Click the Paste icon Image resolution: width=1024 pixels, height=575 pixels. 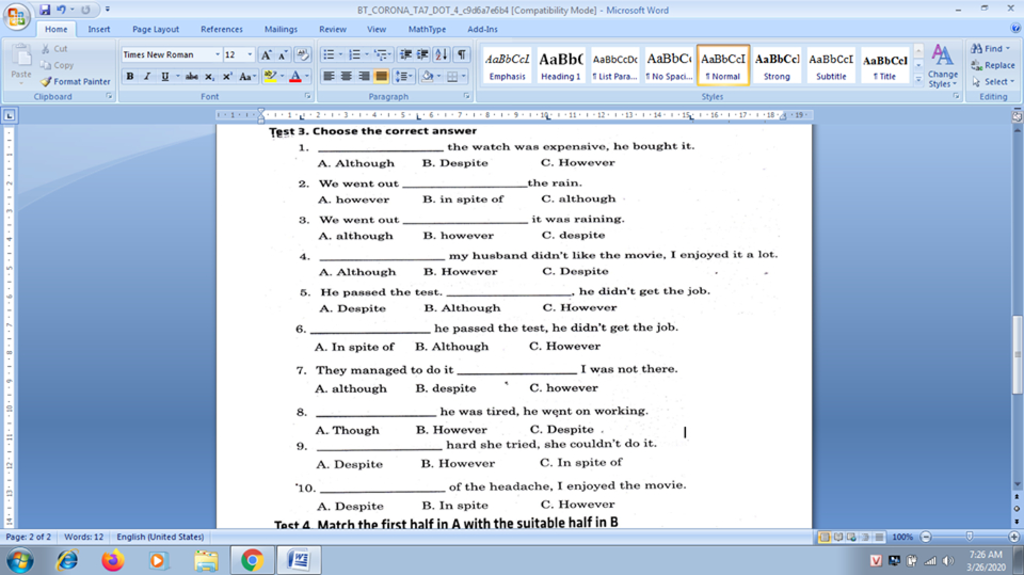(21, 58)
